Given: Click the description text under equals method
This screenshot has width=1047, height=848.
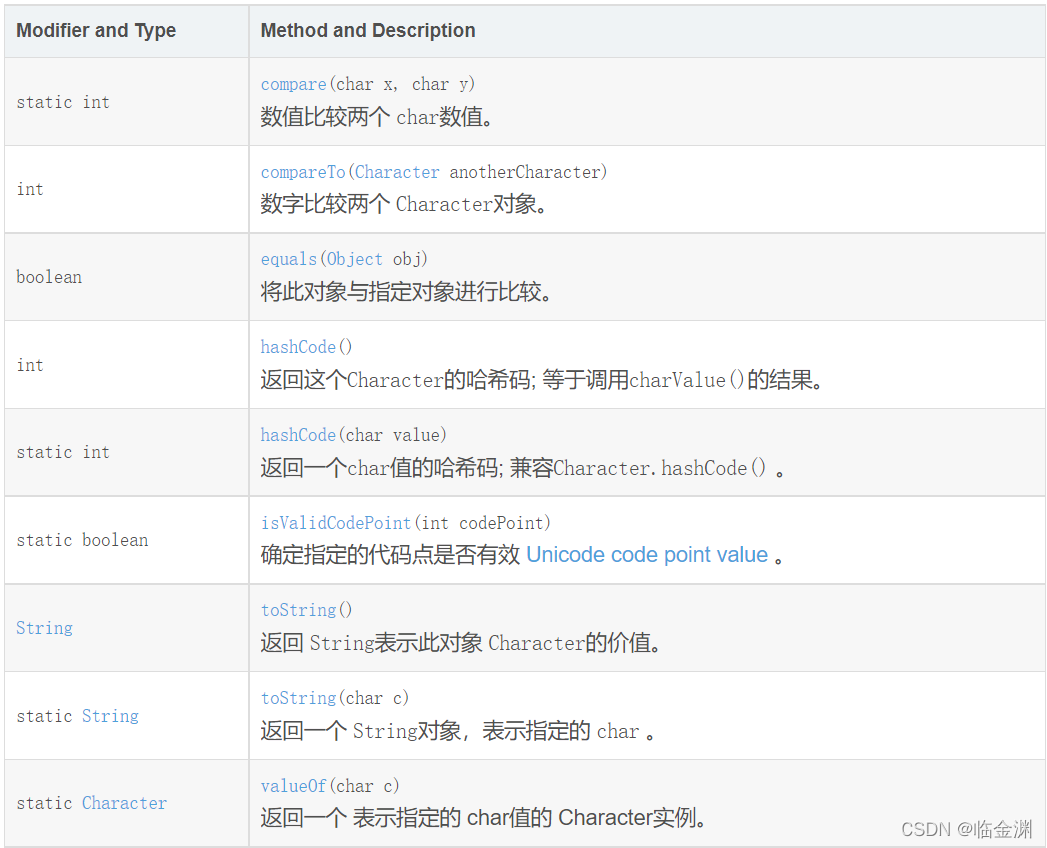Looking at the screenshot, I should 406,292.
